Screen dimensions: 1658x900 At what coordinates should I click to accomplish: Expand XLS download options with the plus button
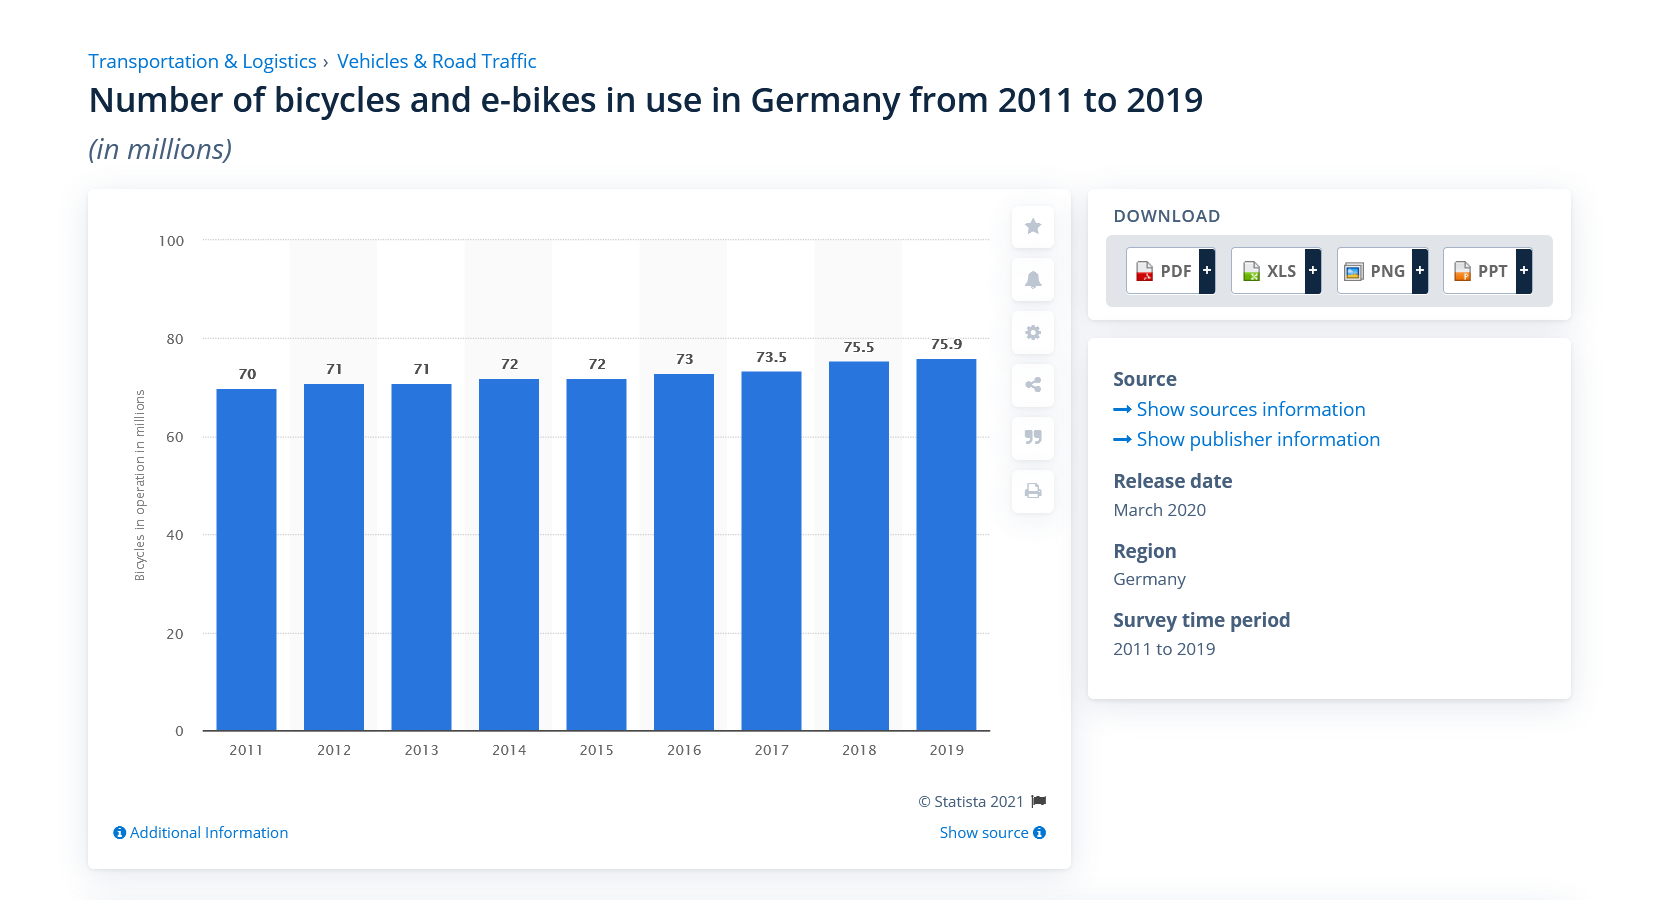[1313, 270]
